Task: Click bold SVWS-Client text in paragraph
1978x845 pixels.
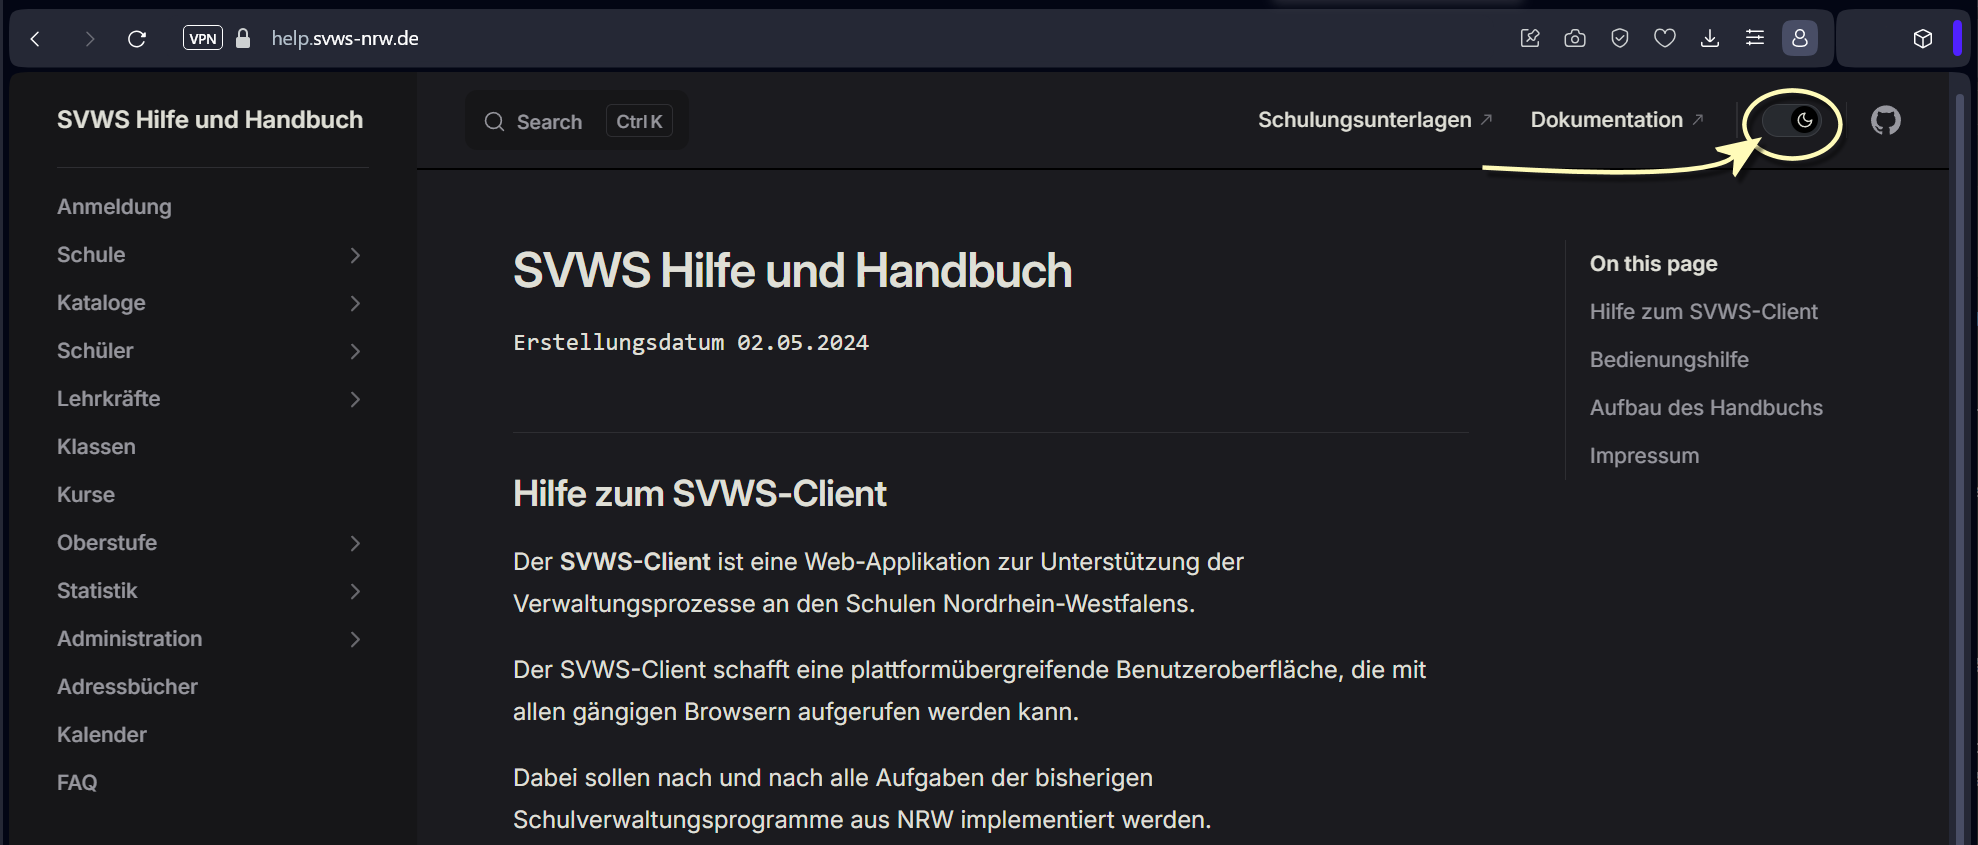Action: click(x=635, y=562)
